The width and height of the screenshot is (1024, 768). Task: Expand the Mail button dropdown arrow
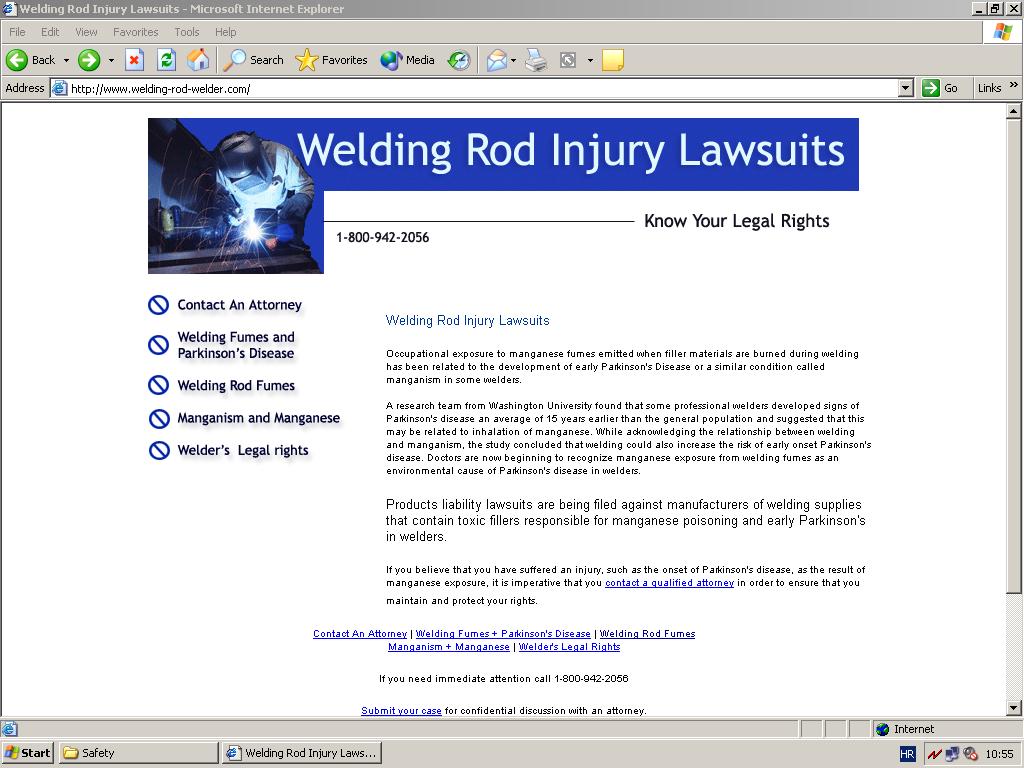point(513,60)
